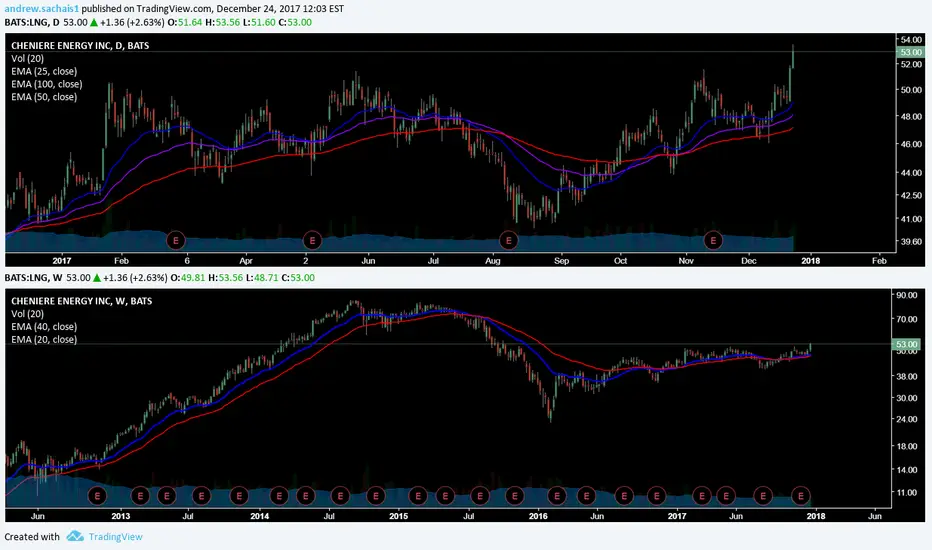Click the TradingView logo icon in the footer
This screenshot has height=550, width=932.
75,536
